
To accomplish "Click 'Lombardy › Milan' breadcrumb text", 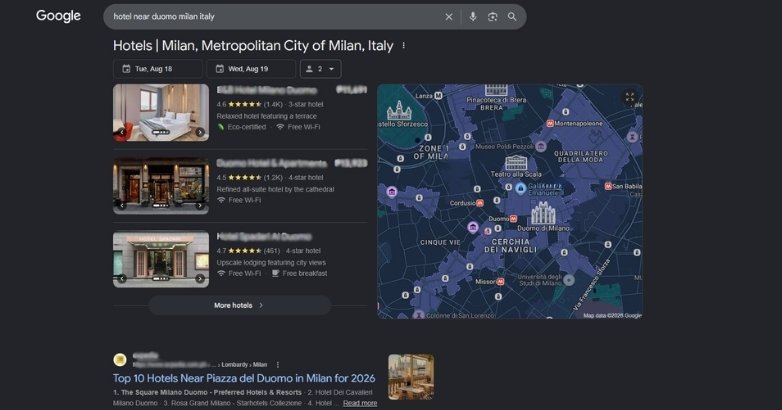I will [244, 365].
